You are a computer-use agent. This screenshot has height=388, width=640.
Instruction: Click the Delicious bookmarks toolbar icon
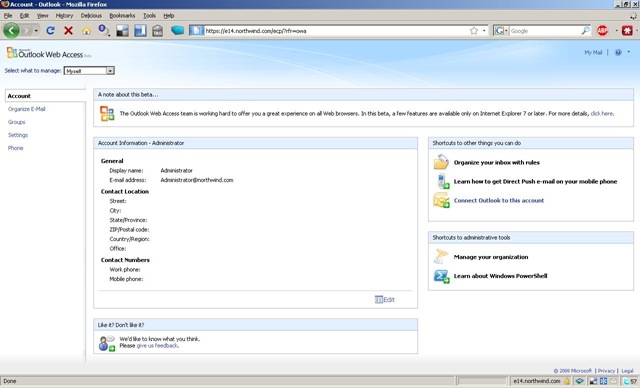[x=122, y=31]
